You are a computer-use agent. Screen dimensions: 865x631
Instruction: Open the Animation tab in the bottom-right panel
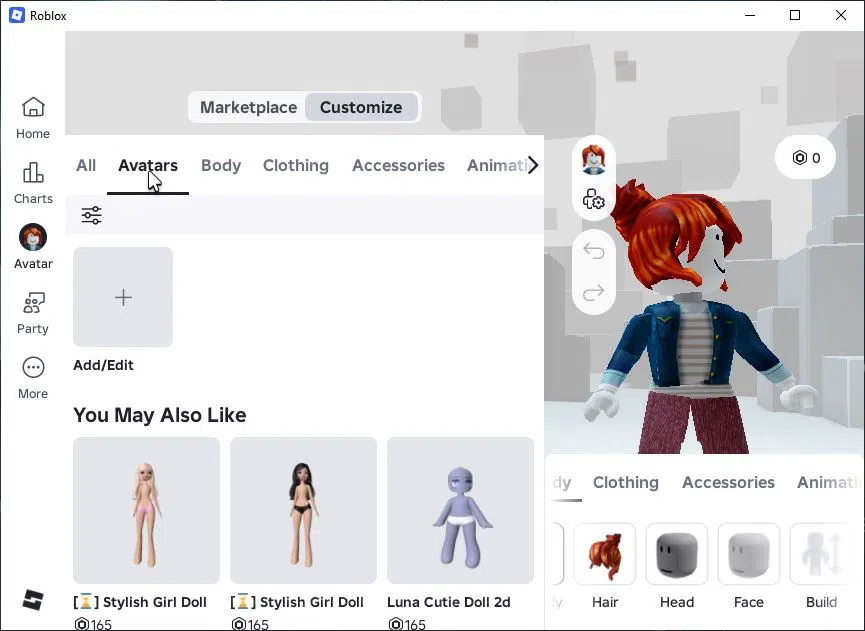(x=827, y=483)
